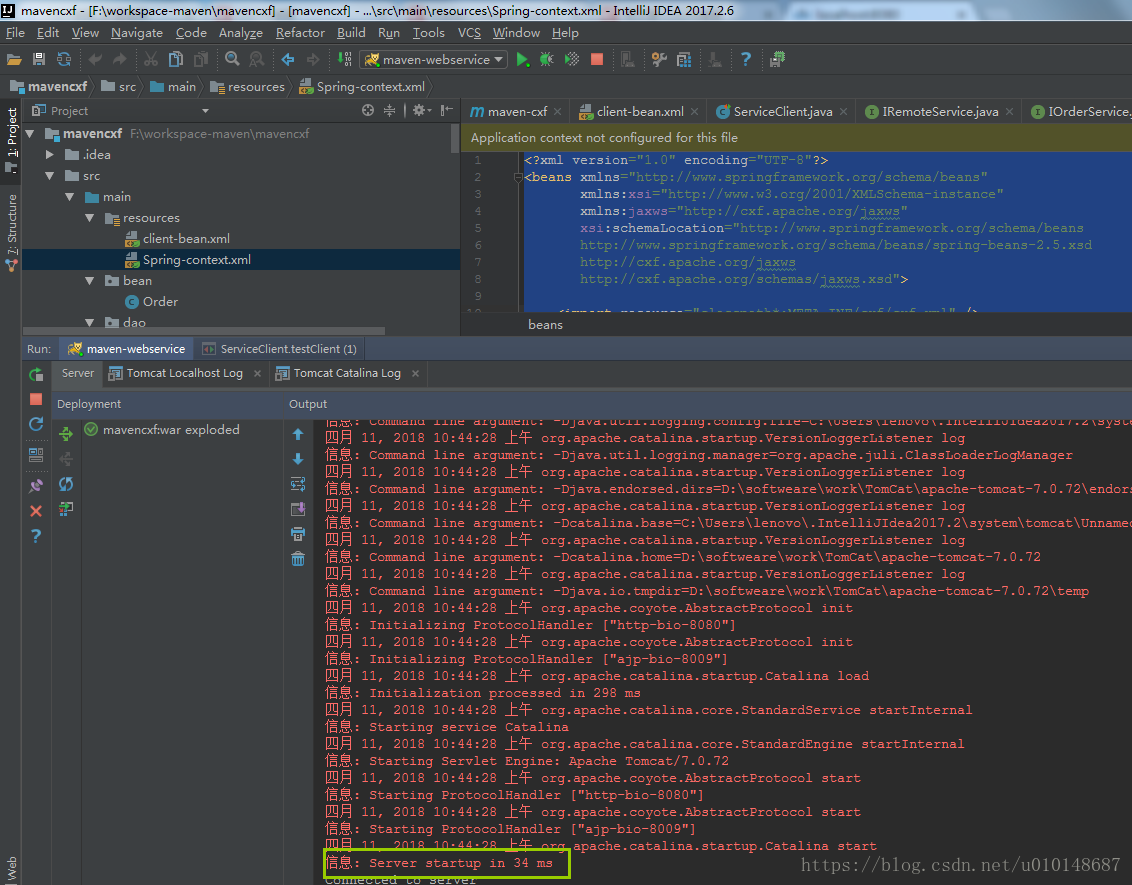Open Project Structure toolbar icon

pos(684,60)
